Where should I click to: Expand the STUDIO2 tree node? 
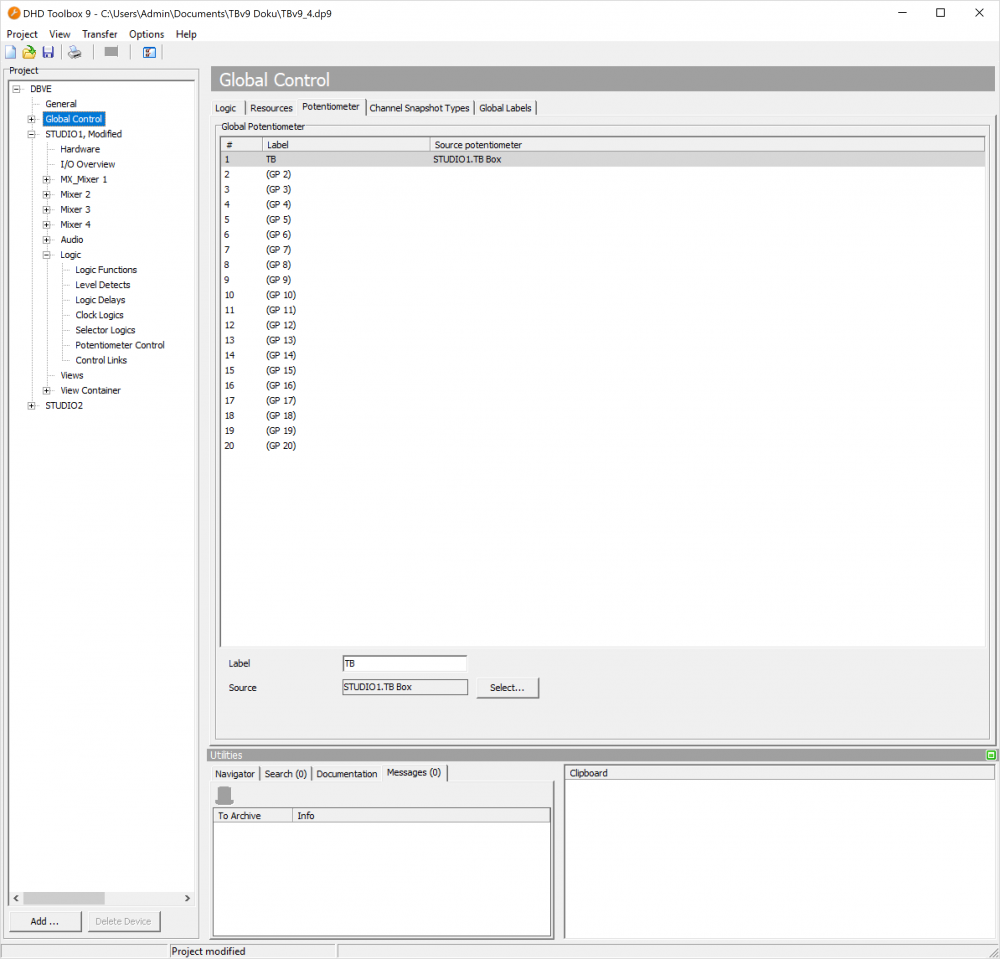(x=32, y=405)
